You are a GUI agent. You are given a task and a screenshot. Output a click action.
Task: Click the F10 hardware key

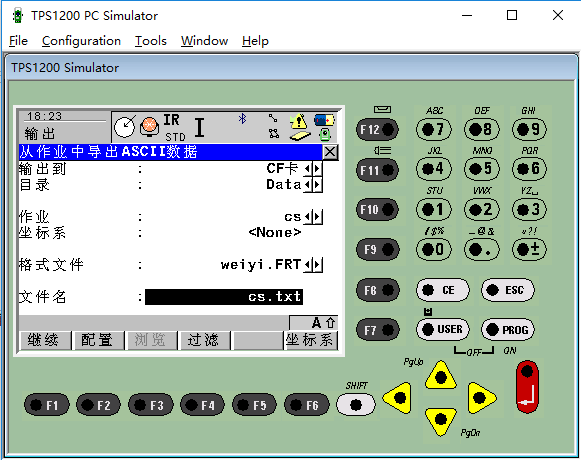377,209
